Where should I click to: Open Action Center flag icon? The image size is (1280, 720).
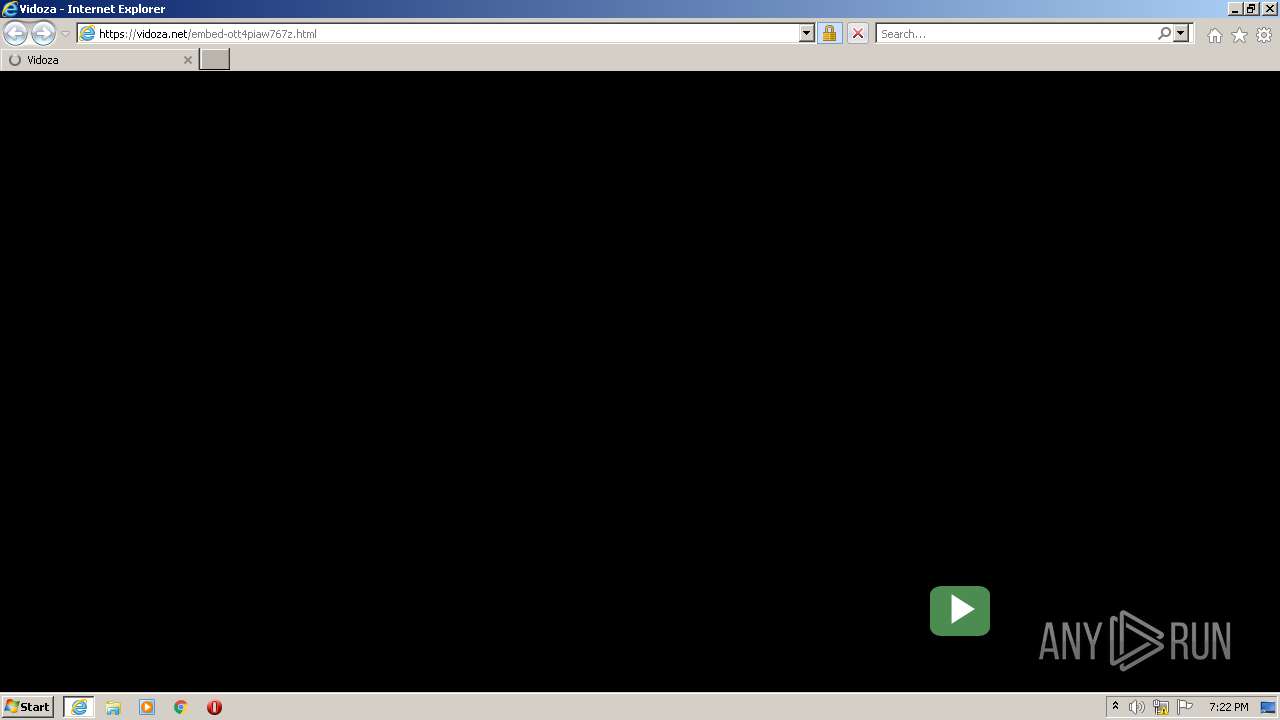(1185, 707)
